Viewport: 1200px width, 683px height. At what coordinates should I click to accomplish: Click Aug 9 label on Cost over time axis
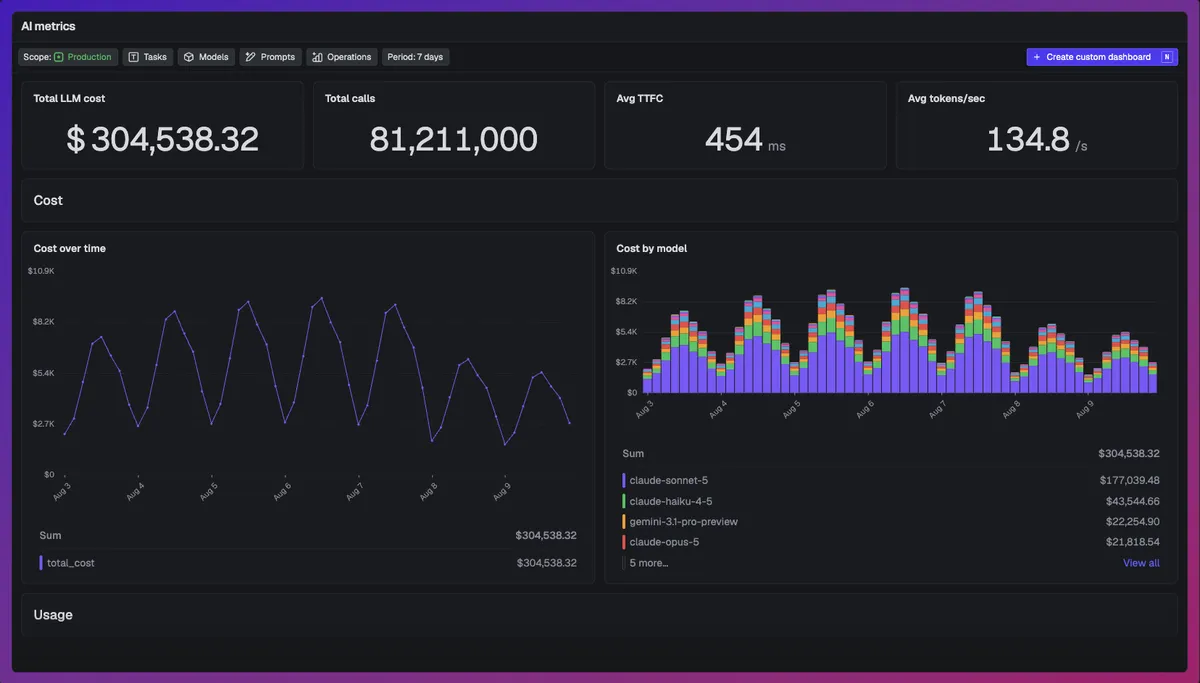[502, 492]
